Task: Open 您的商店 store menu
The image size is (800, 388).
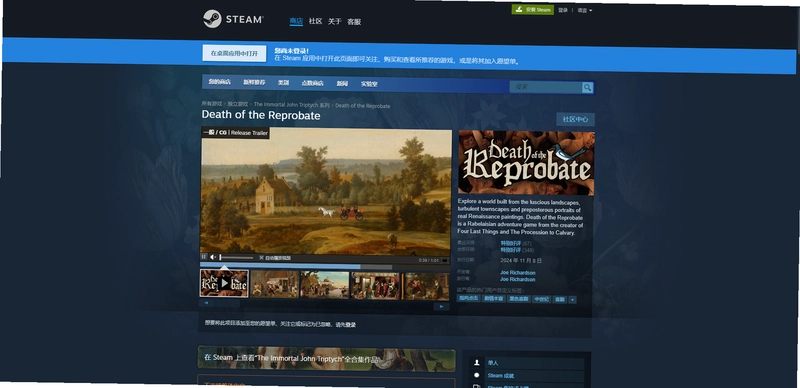Action: point(219,82)
